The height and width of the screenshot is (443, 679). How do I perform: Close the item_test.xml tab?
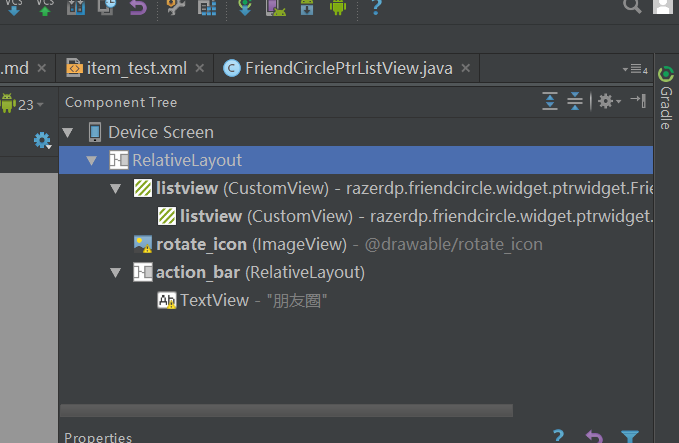(199, 68)
